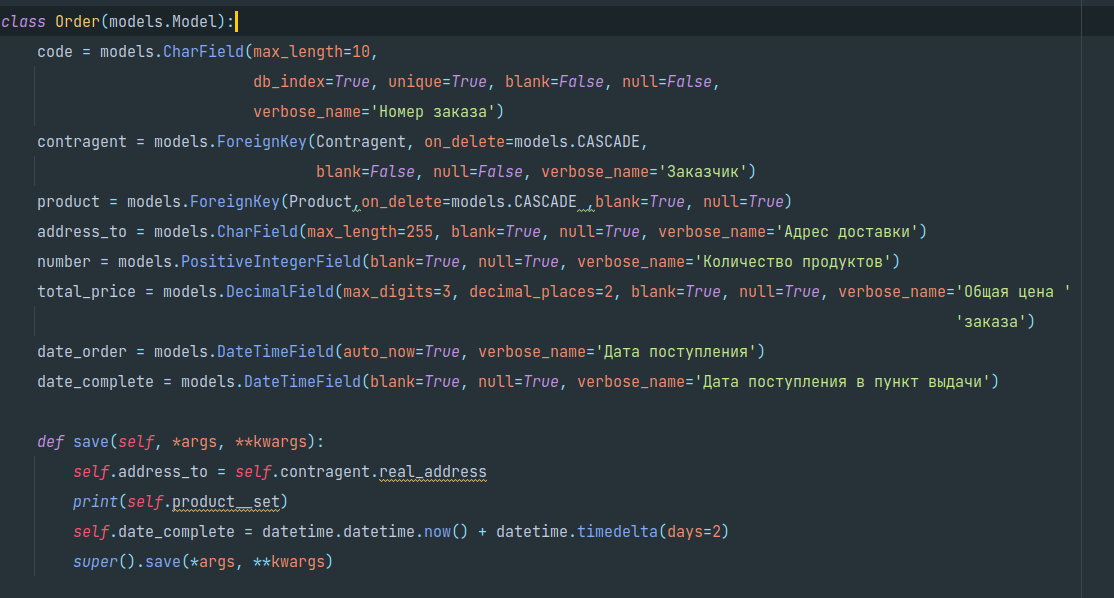Click the 'total_price' field variable name
Screen dimensions: 1114x598
[x=87, y=291]
